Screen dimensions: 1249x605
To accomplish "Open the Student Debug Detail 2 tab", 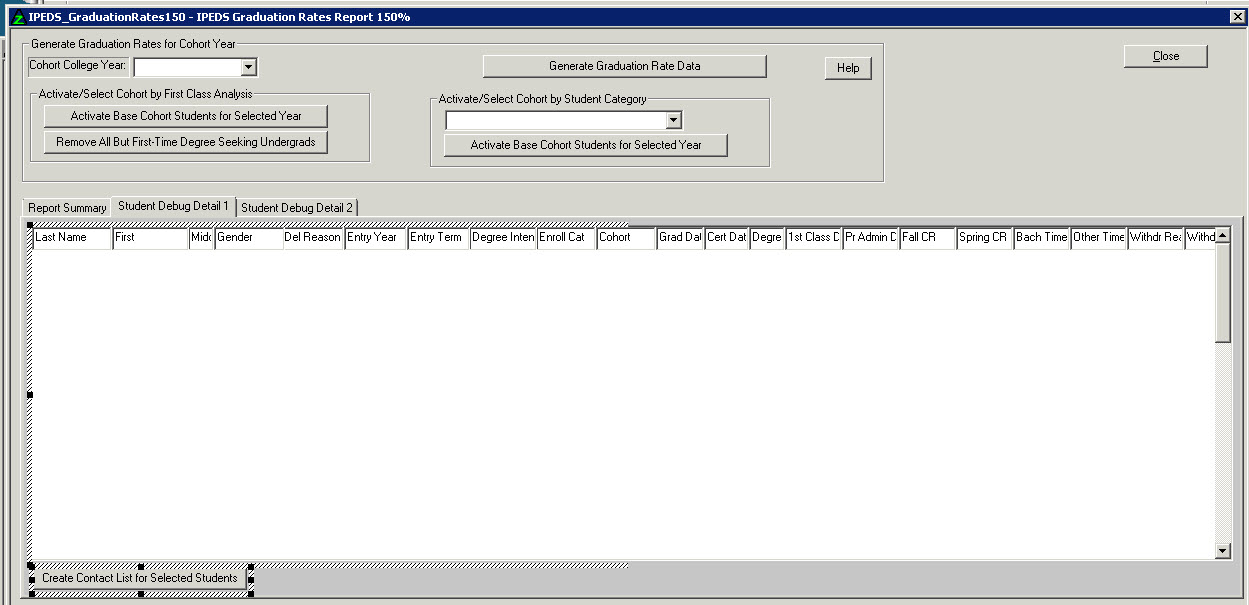I will point(297,207).
